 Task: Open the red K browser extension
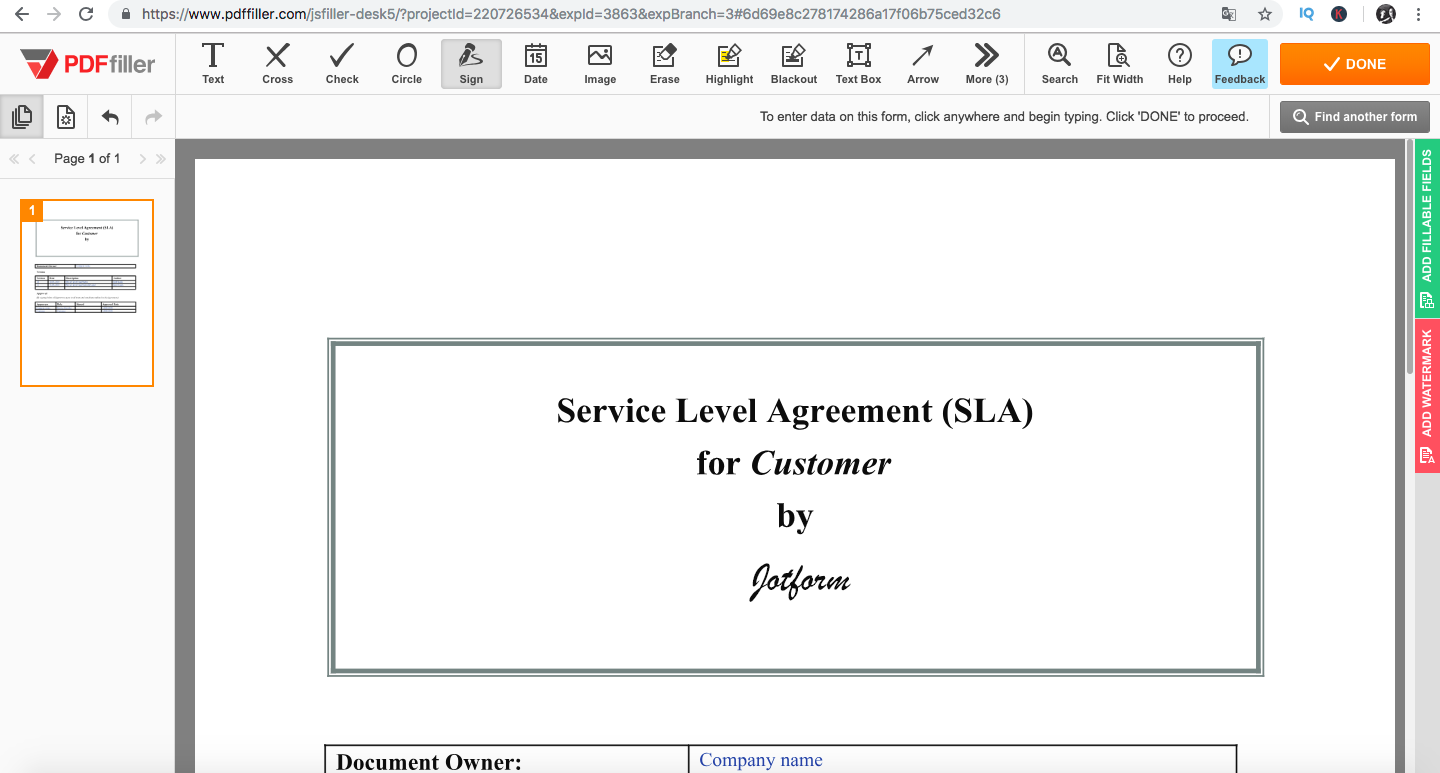[1339, 14]
